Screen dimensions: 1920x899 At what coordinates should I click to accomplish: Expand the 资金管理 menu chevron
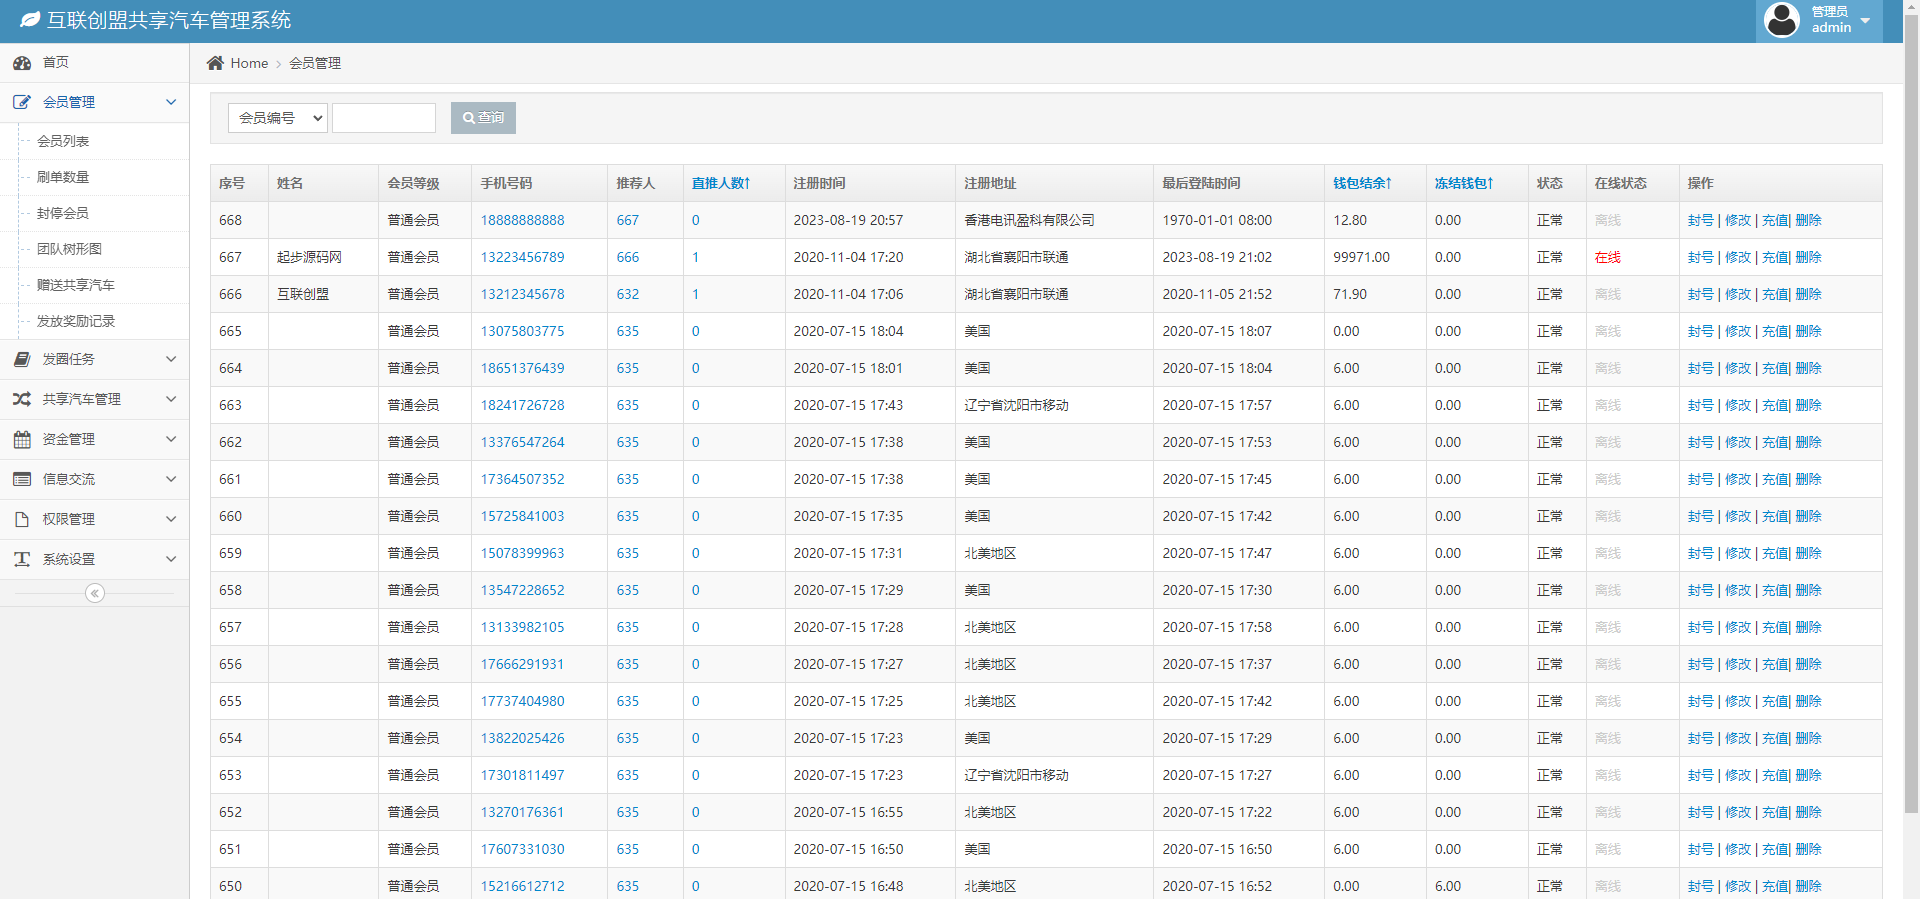pos(171,439)
